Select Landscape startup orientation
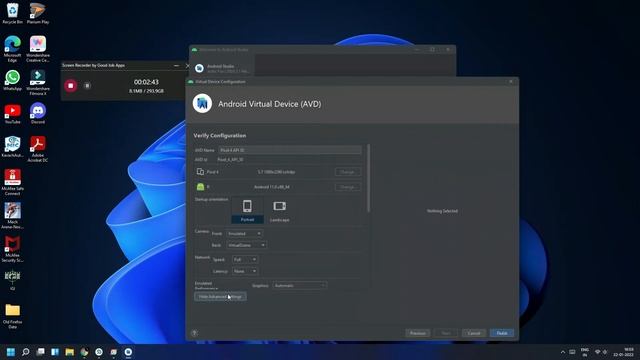The height and width of the screenshot is (360, 640). [280, 210]
